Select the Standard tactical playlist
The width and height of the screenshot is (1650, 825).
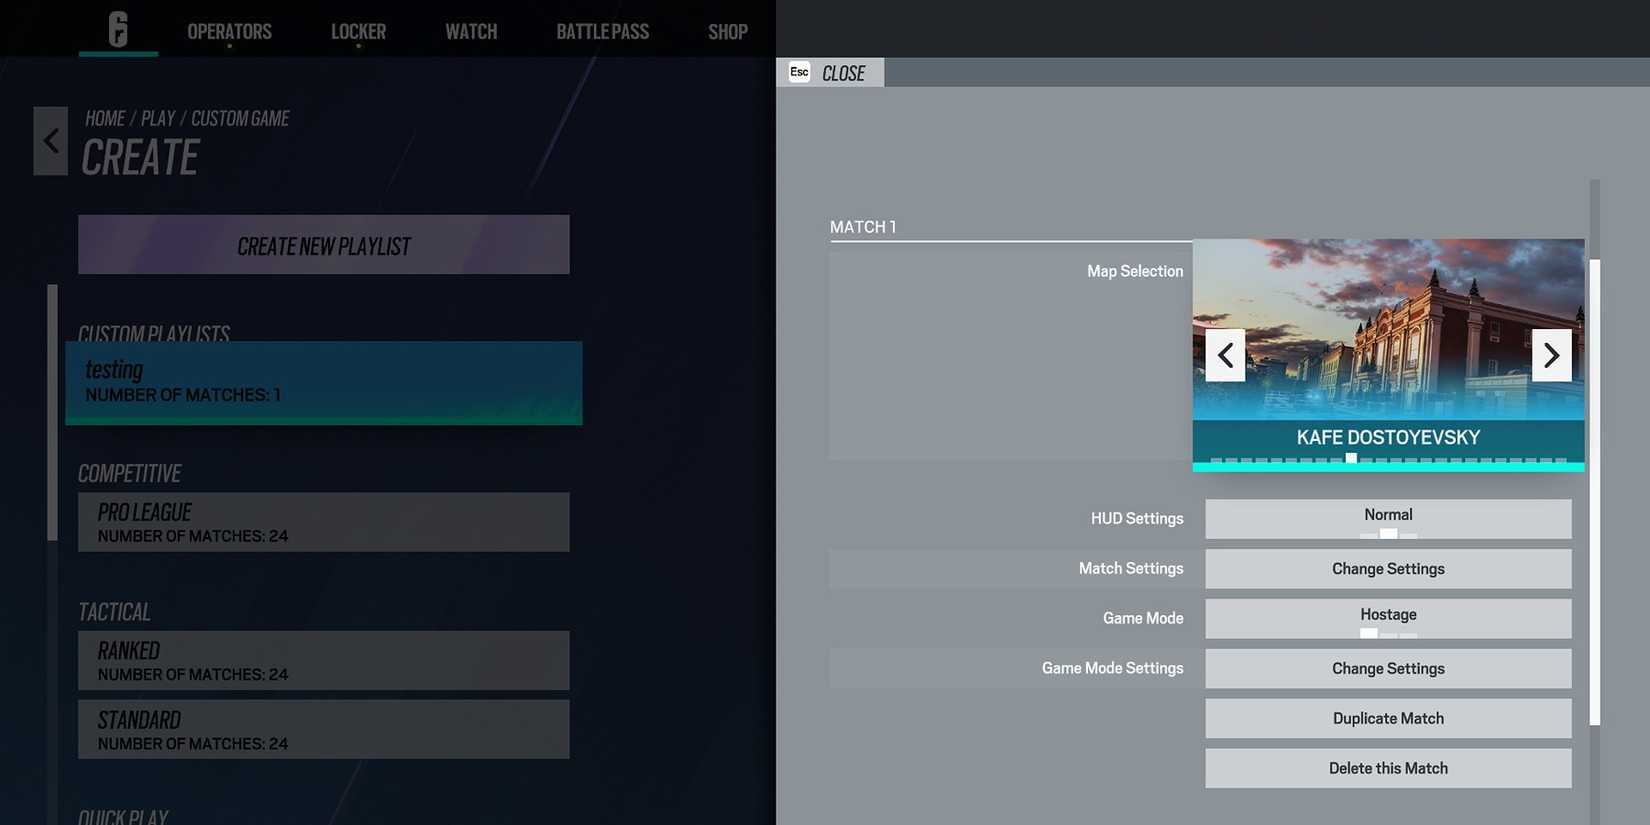click(x=324, y=729)
